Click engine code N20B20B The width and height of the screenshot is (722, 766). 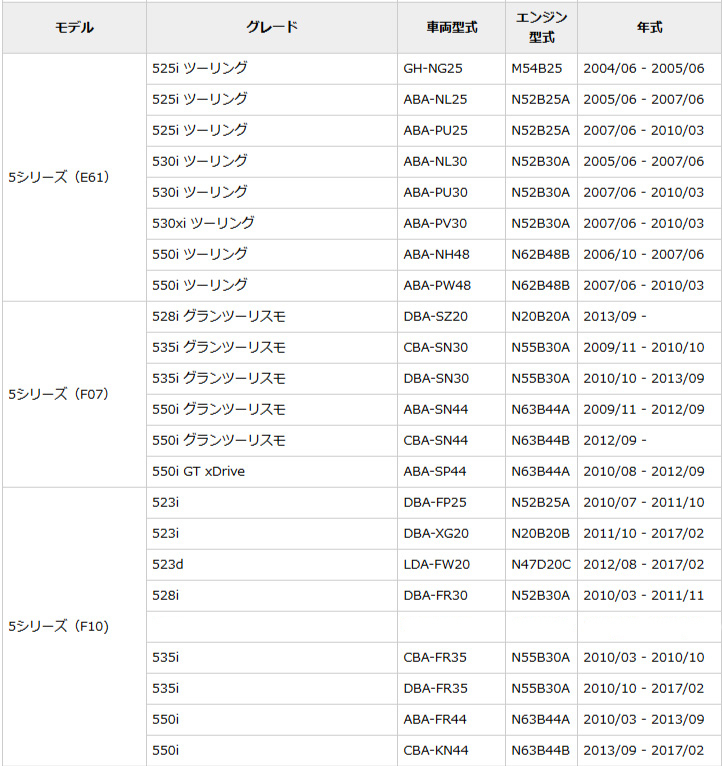click(541, 533)
